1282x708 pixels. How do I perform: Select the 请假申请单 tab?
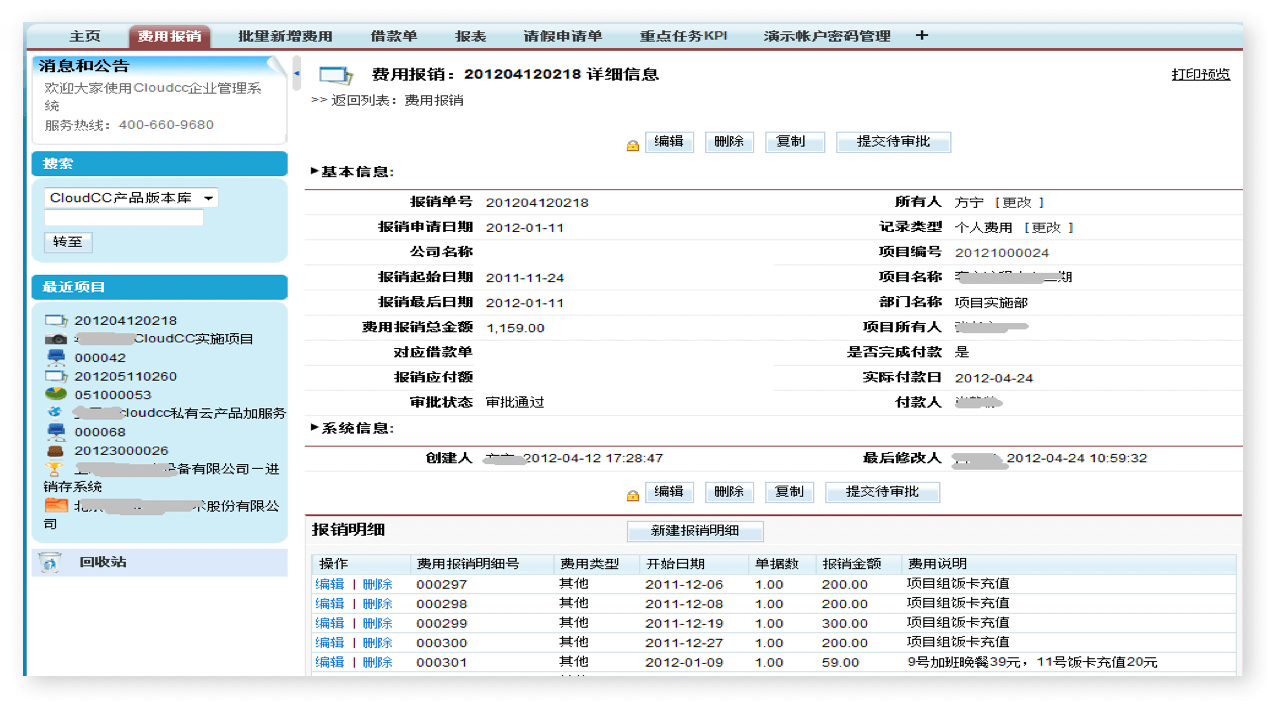pyautogui.click(x=563, y=36)
